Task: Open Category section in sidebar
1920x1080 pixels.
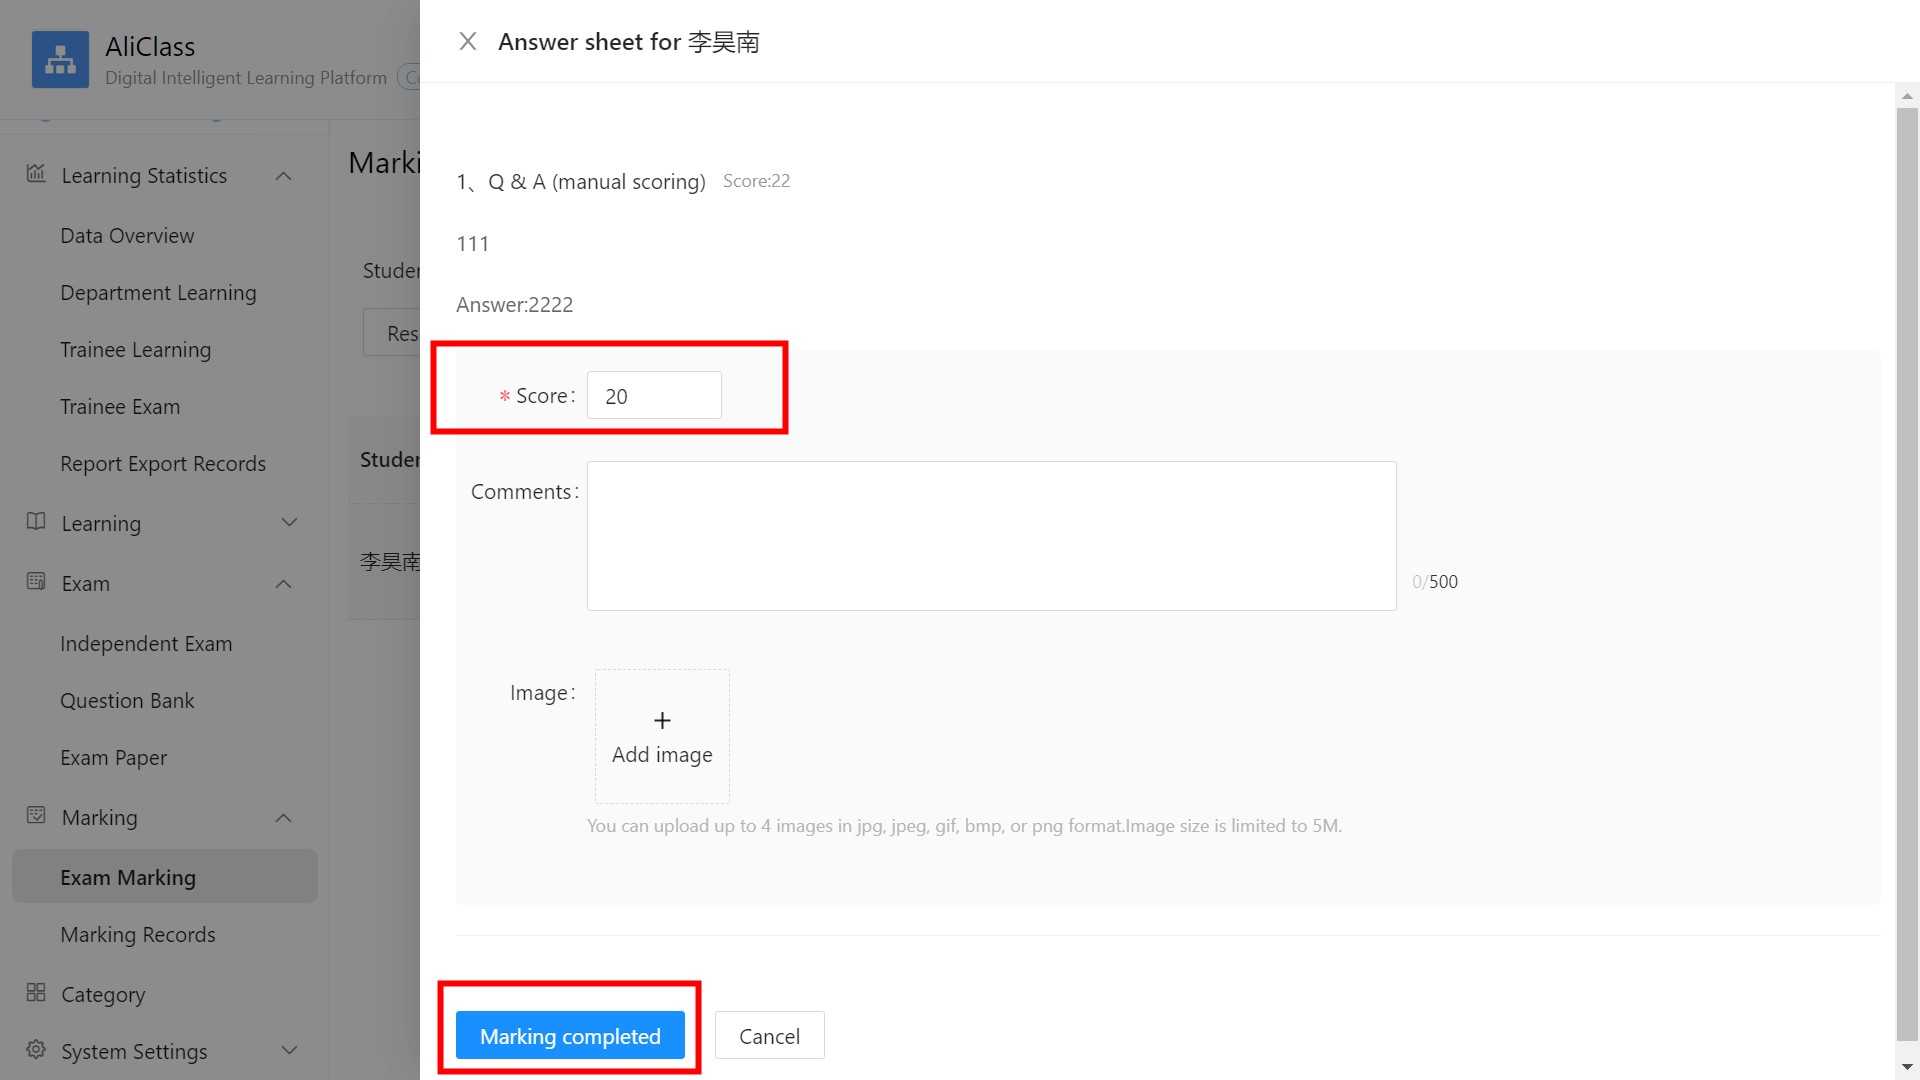Action: click(105, 993)
